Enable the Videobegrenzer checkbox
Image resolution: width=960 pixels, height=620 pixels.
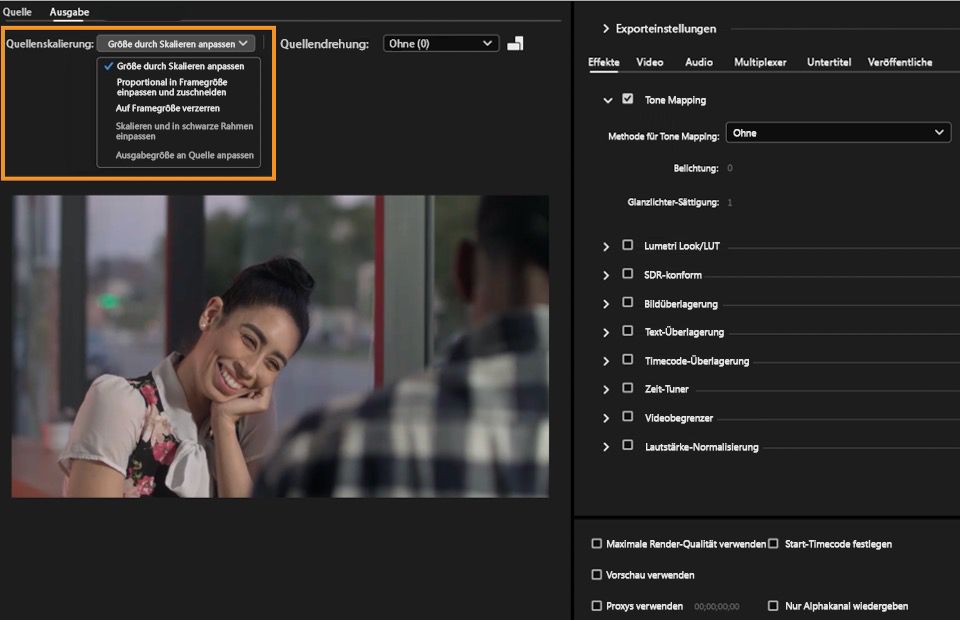pos(628,416)
